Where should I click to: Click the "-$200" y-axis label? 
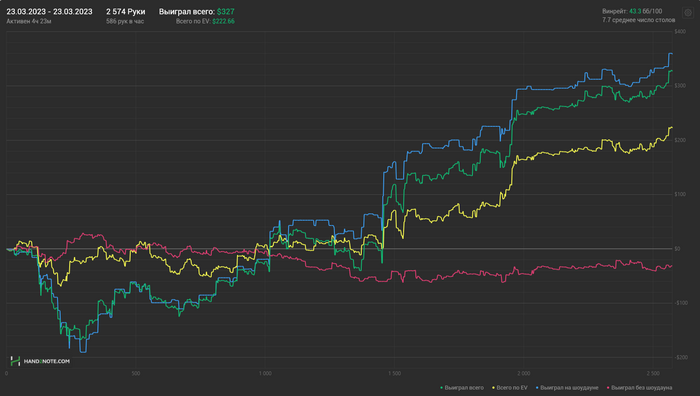click(x=681, y=357)
